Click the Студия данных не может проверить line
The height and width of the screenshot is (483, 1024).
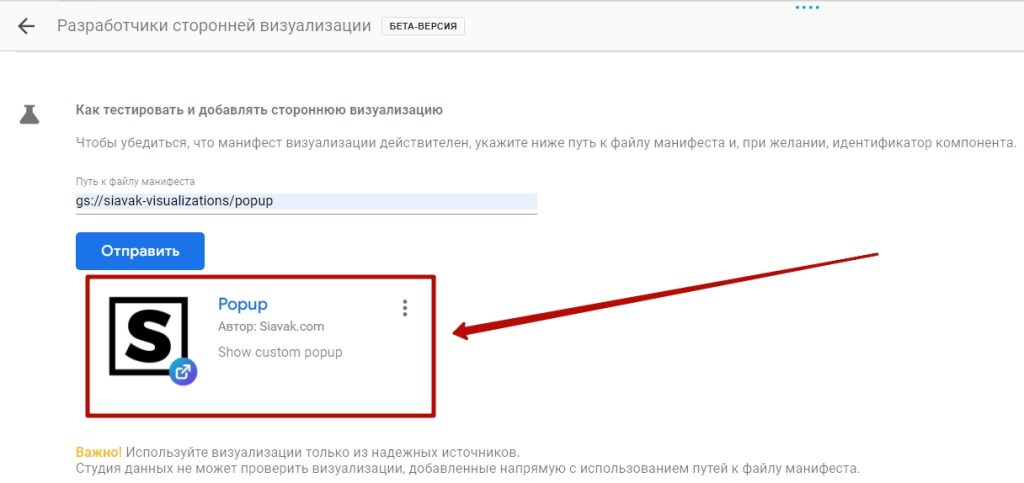click(x=467, y=468)
